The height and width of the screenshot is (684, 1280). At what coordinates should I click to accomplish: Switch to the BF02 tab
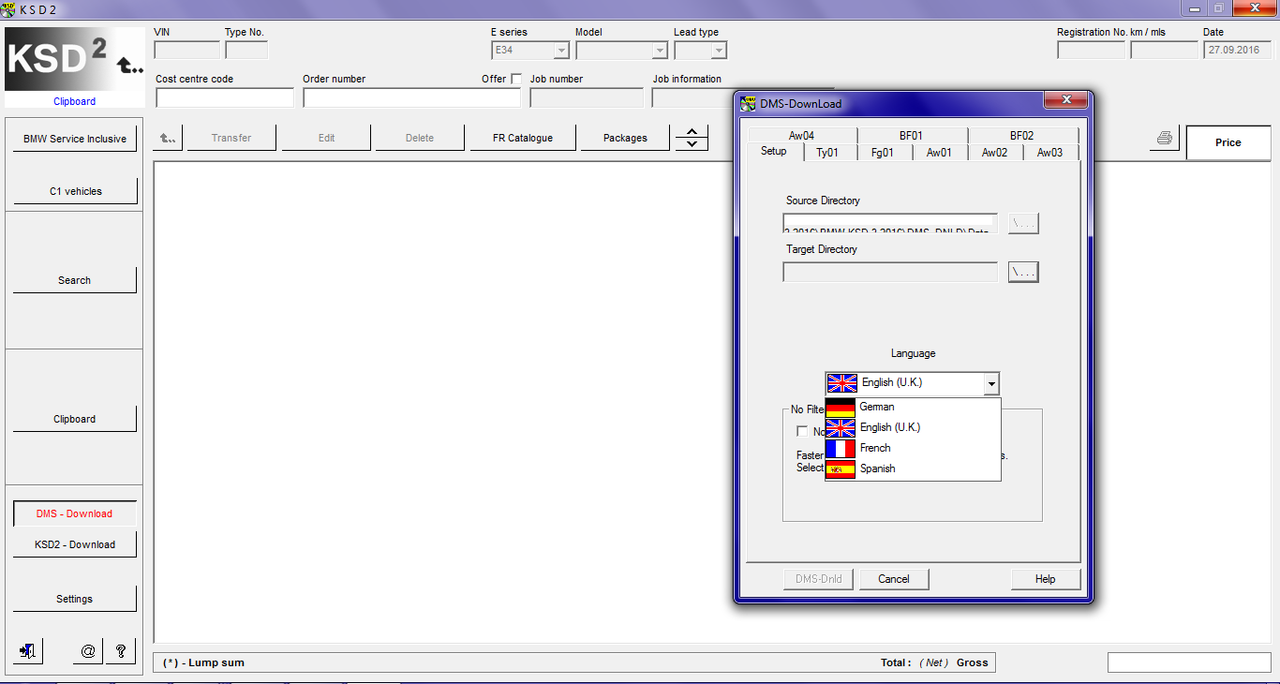coord(1022,135)
